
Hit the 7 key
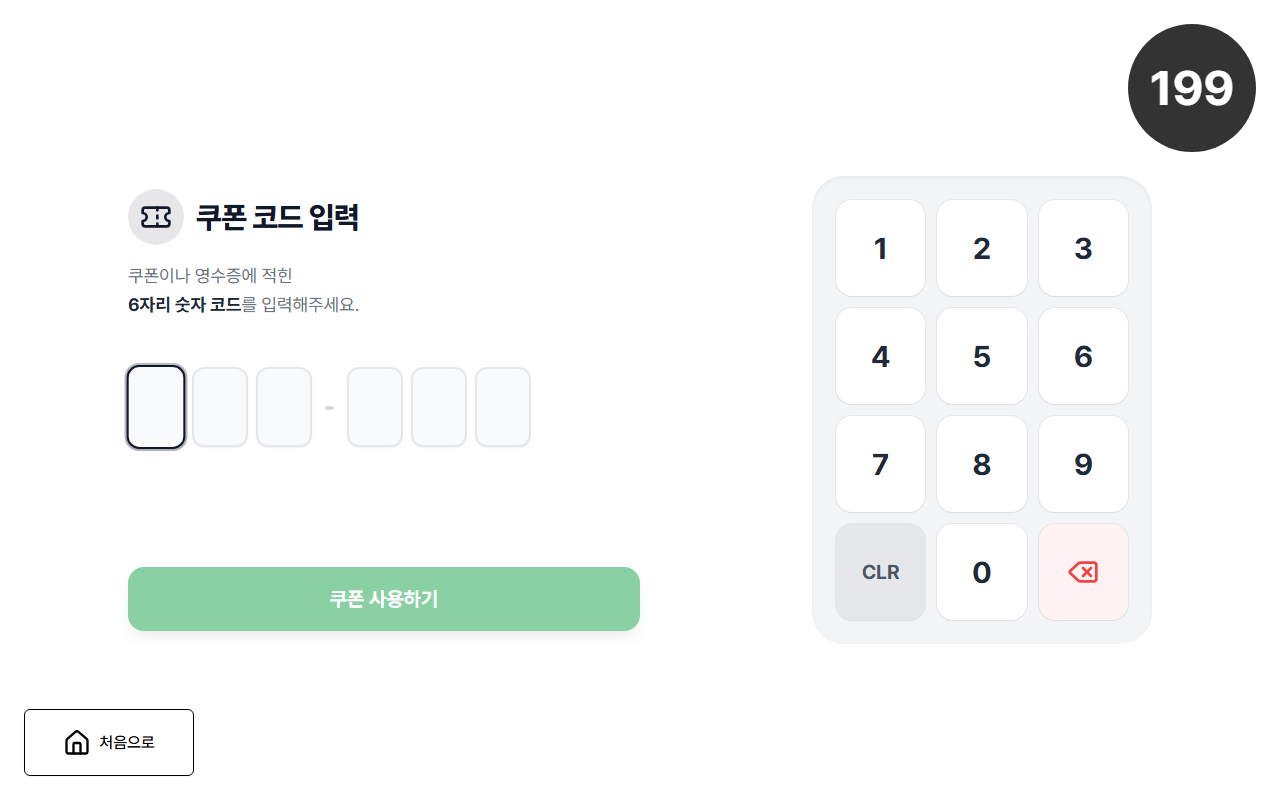tap(880, 464)
